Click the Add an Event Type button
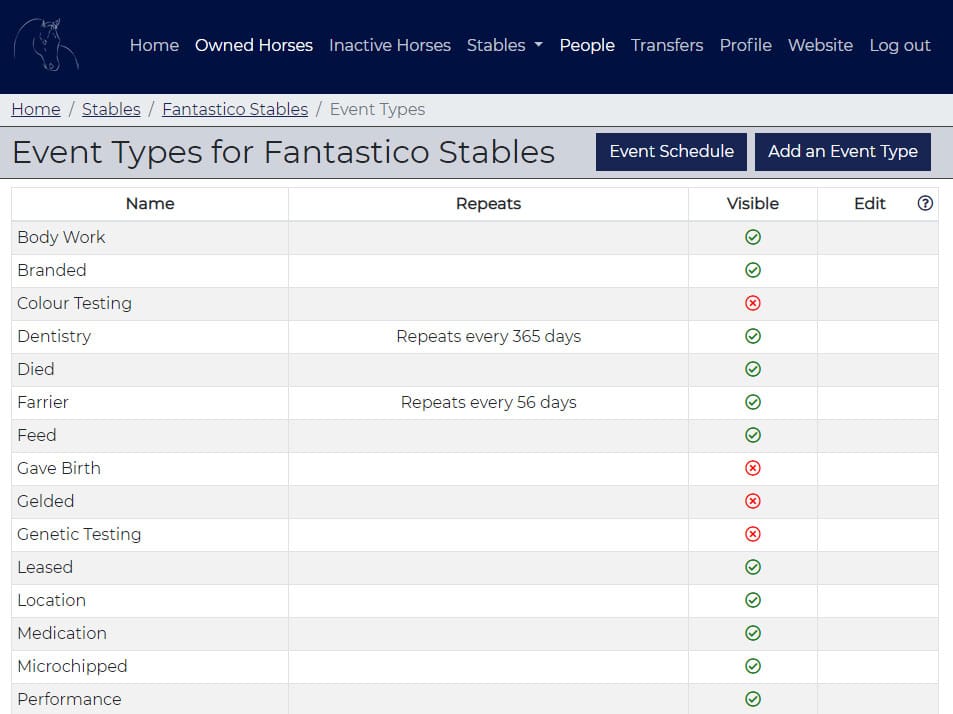 point(843,151)
